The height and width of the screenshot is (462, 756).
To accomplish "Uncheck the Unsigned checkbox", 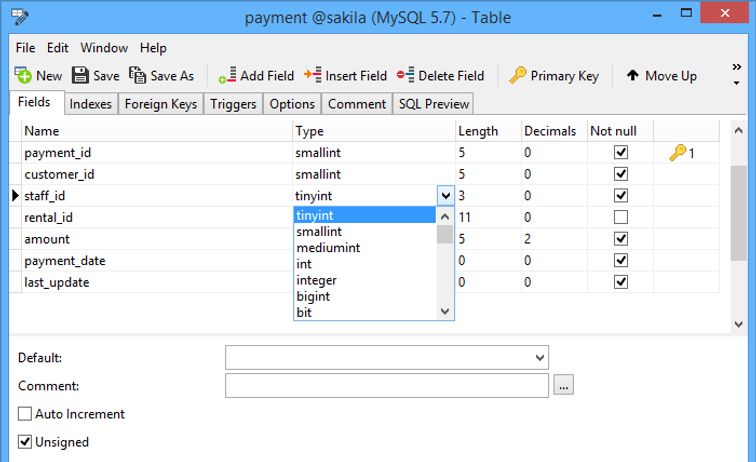I will tap(25, 442).
